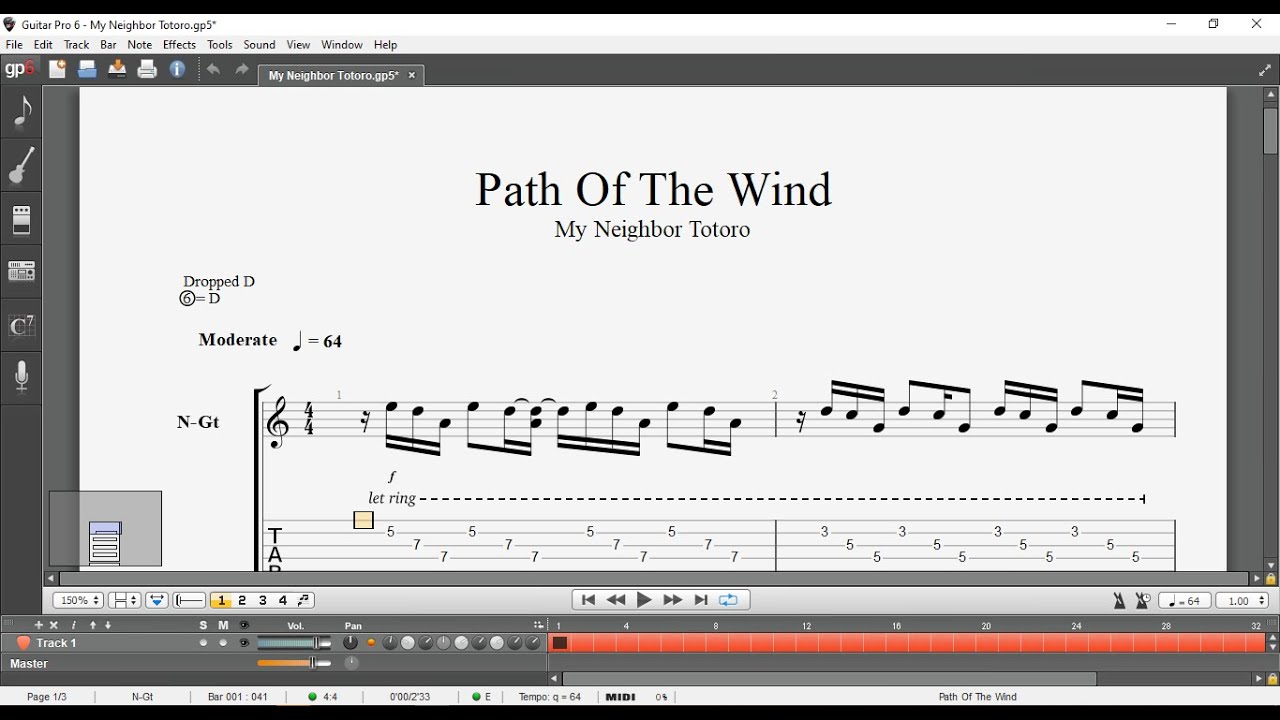The height and width of the screenshot is (720, 1280).
Task: Jump to the last bar
Action: pyautogui.click(x=701, y=600)
